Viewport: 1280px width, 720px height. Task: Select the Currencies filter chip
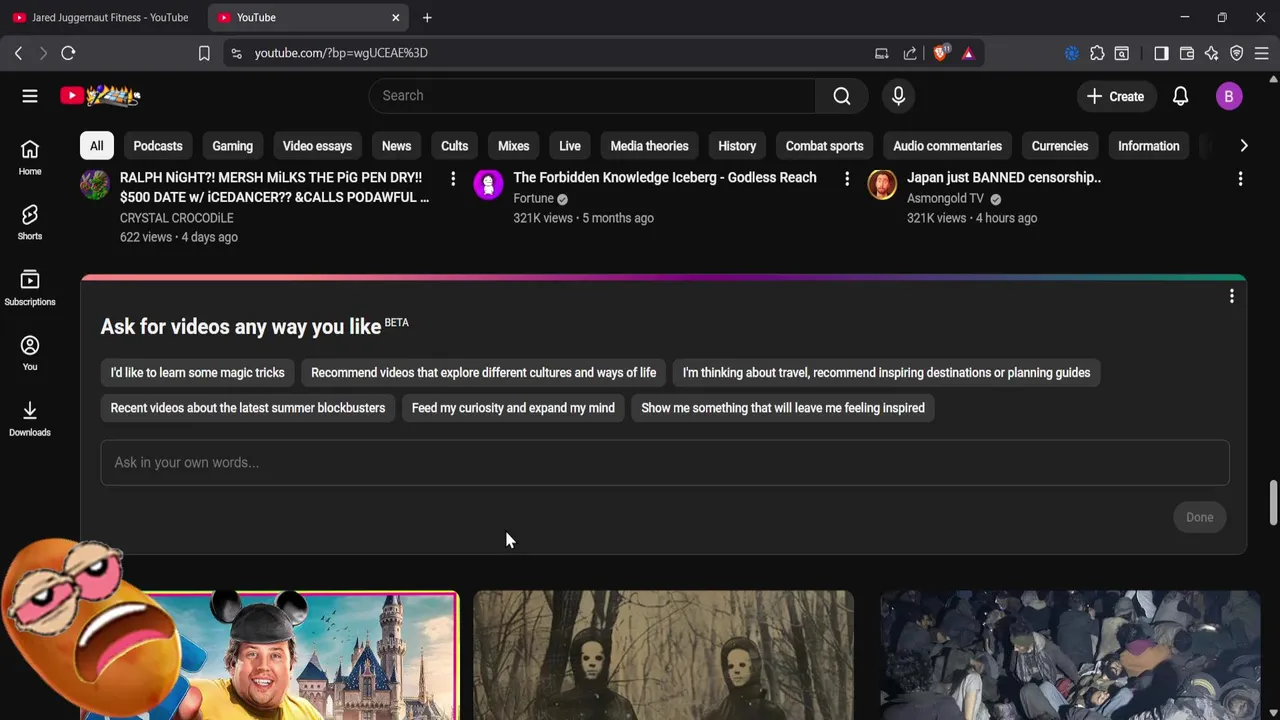(1060, 146)
